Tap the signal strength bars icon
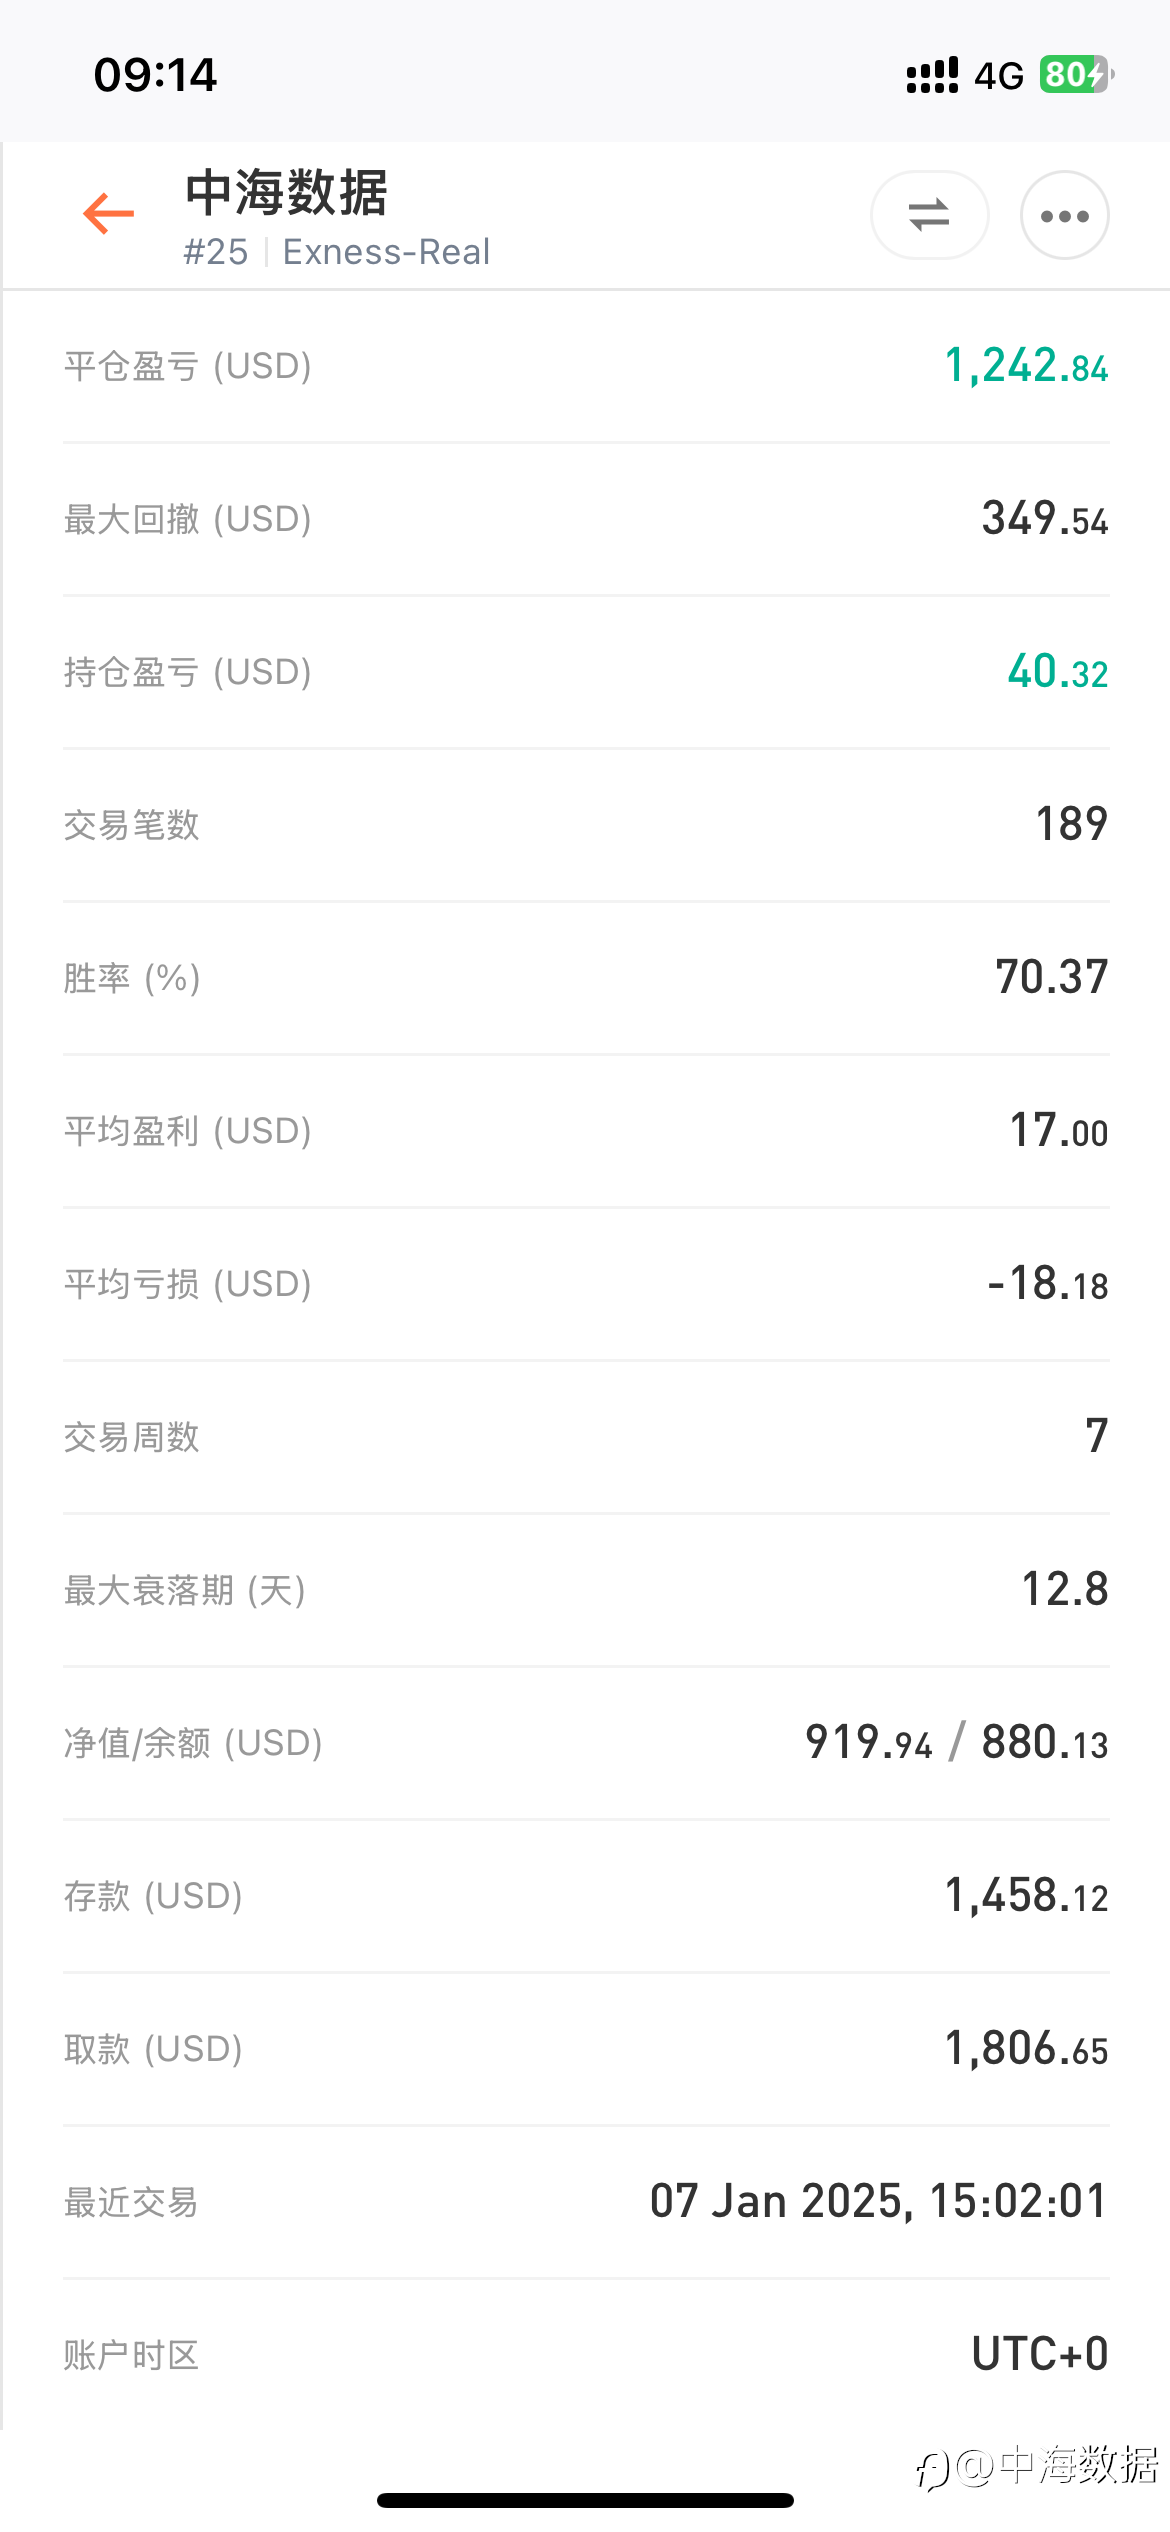 pos(932,76)
